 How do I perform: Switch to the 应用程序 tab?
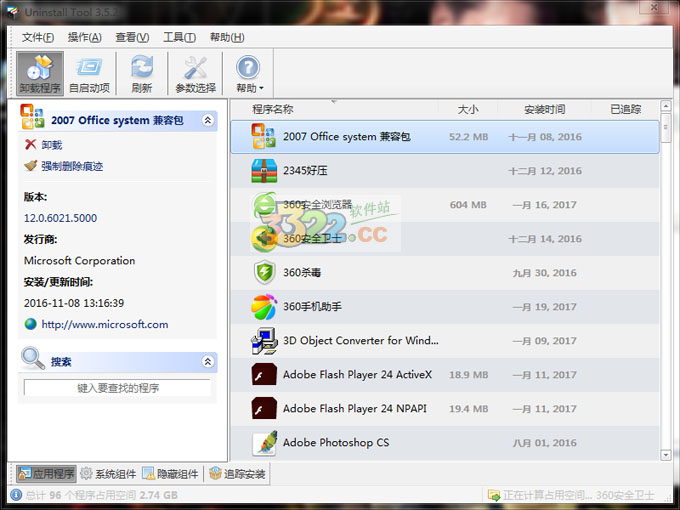coord(46,474)
